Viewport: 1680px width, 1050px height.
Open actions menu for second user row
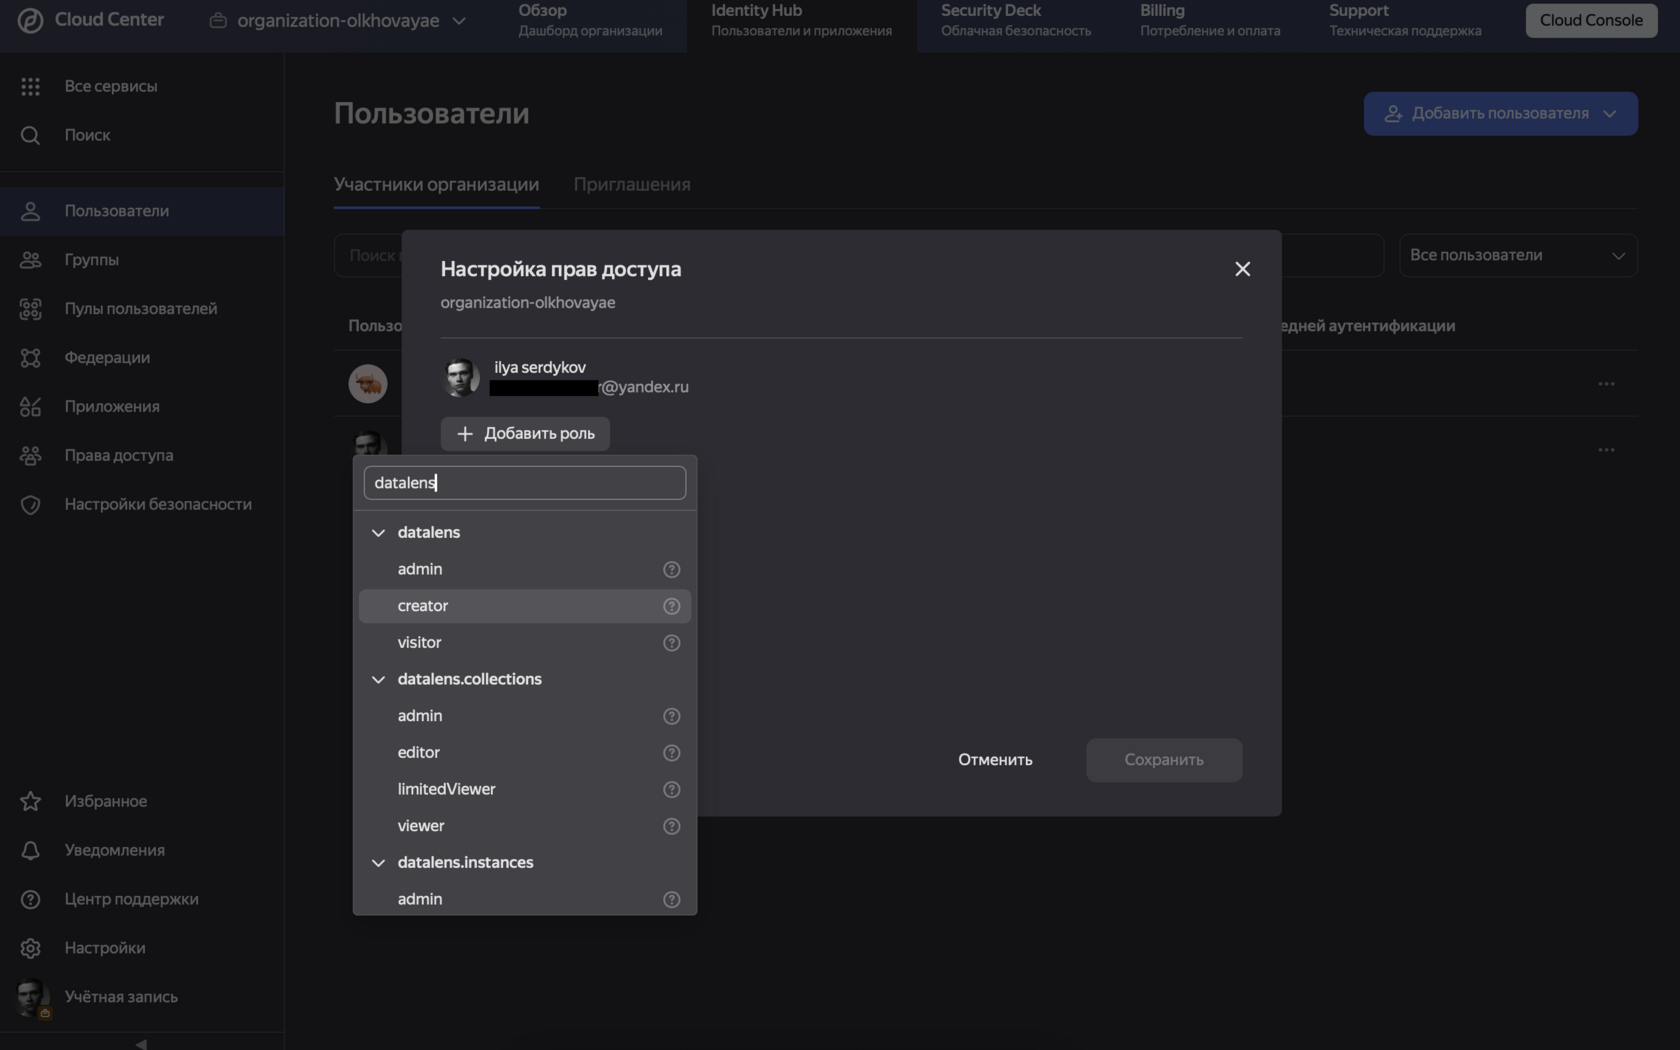point(1607,450)
